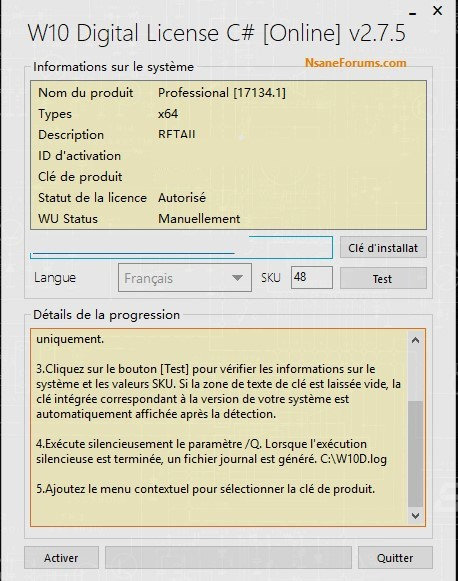
Task: Select the Manuellement WU Status value
Action: (199, 219)
